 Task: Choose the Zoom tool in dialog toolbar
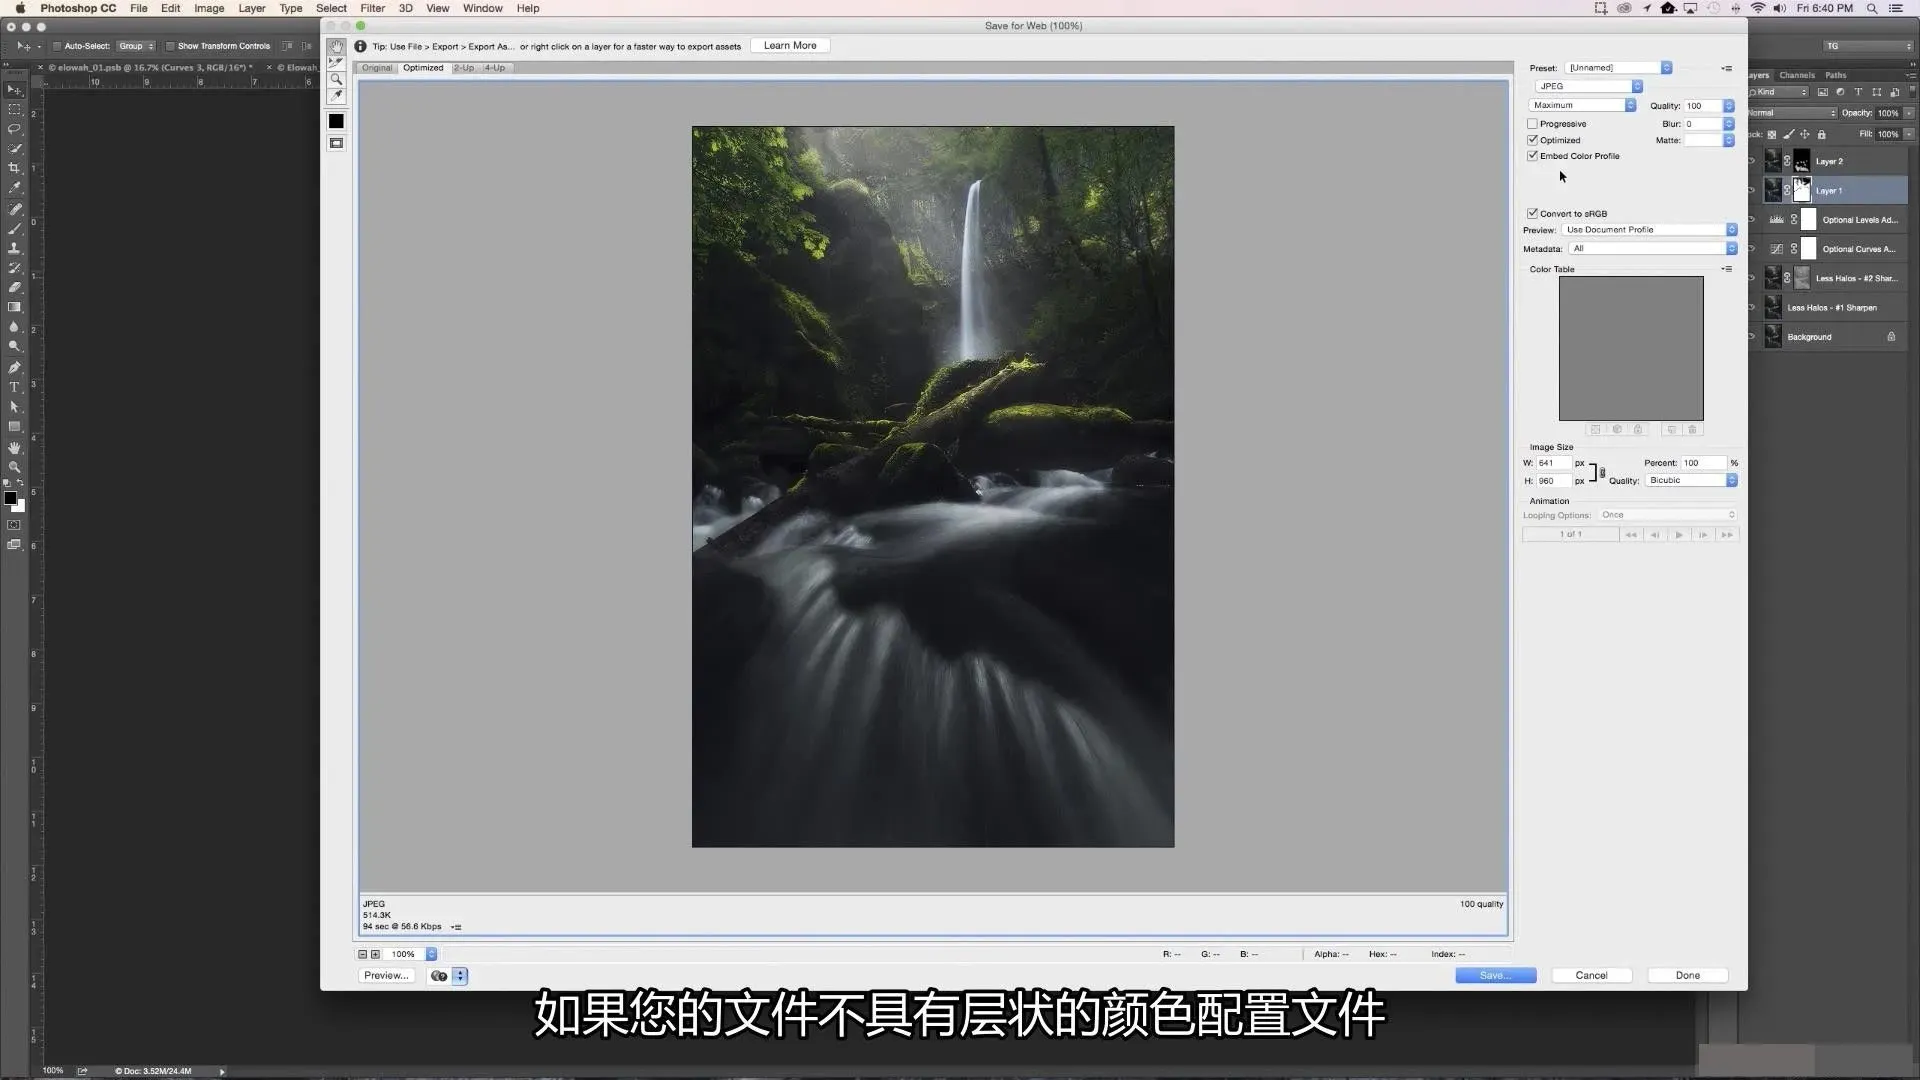point(337,80)
